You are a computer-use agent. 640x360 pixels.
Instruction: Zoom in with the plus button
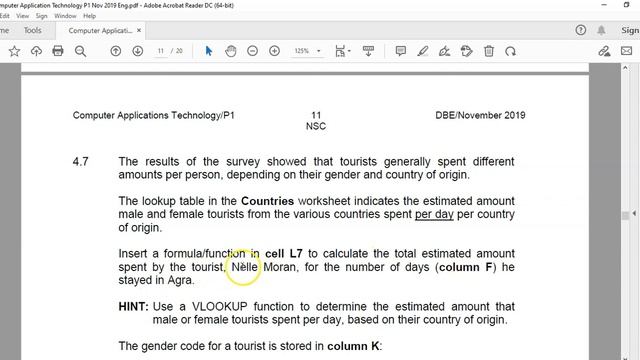coord(274,51)
